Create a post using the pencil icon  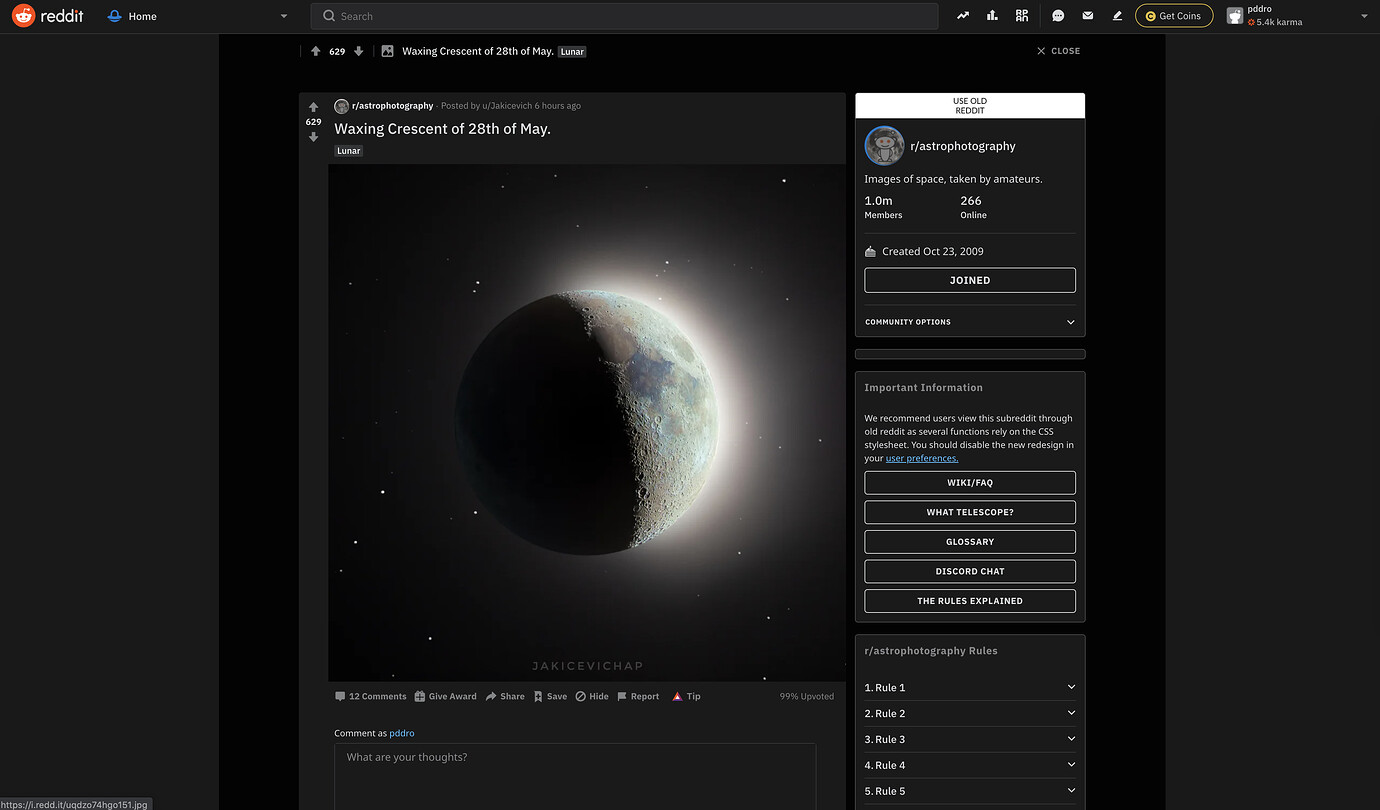(1118, 15)
